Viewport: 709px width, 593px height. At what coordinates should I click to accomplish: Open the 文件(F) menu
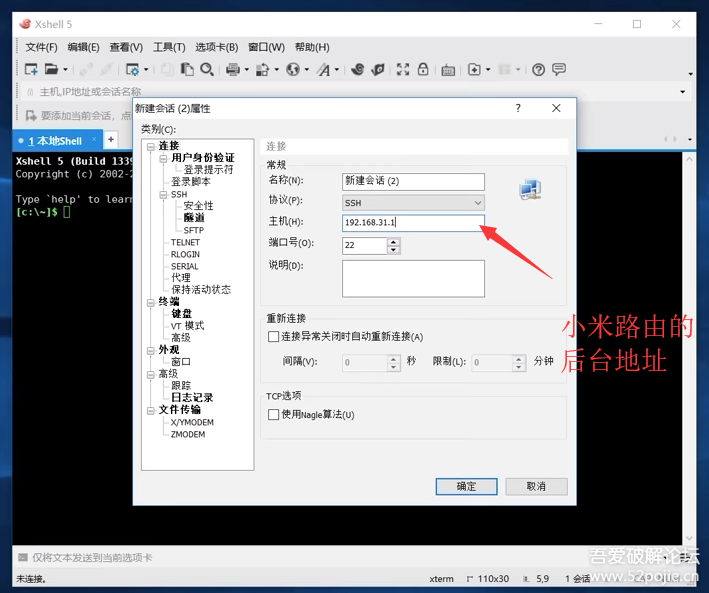coord(41,47)
